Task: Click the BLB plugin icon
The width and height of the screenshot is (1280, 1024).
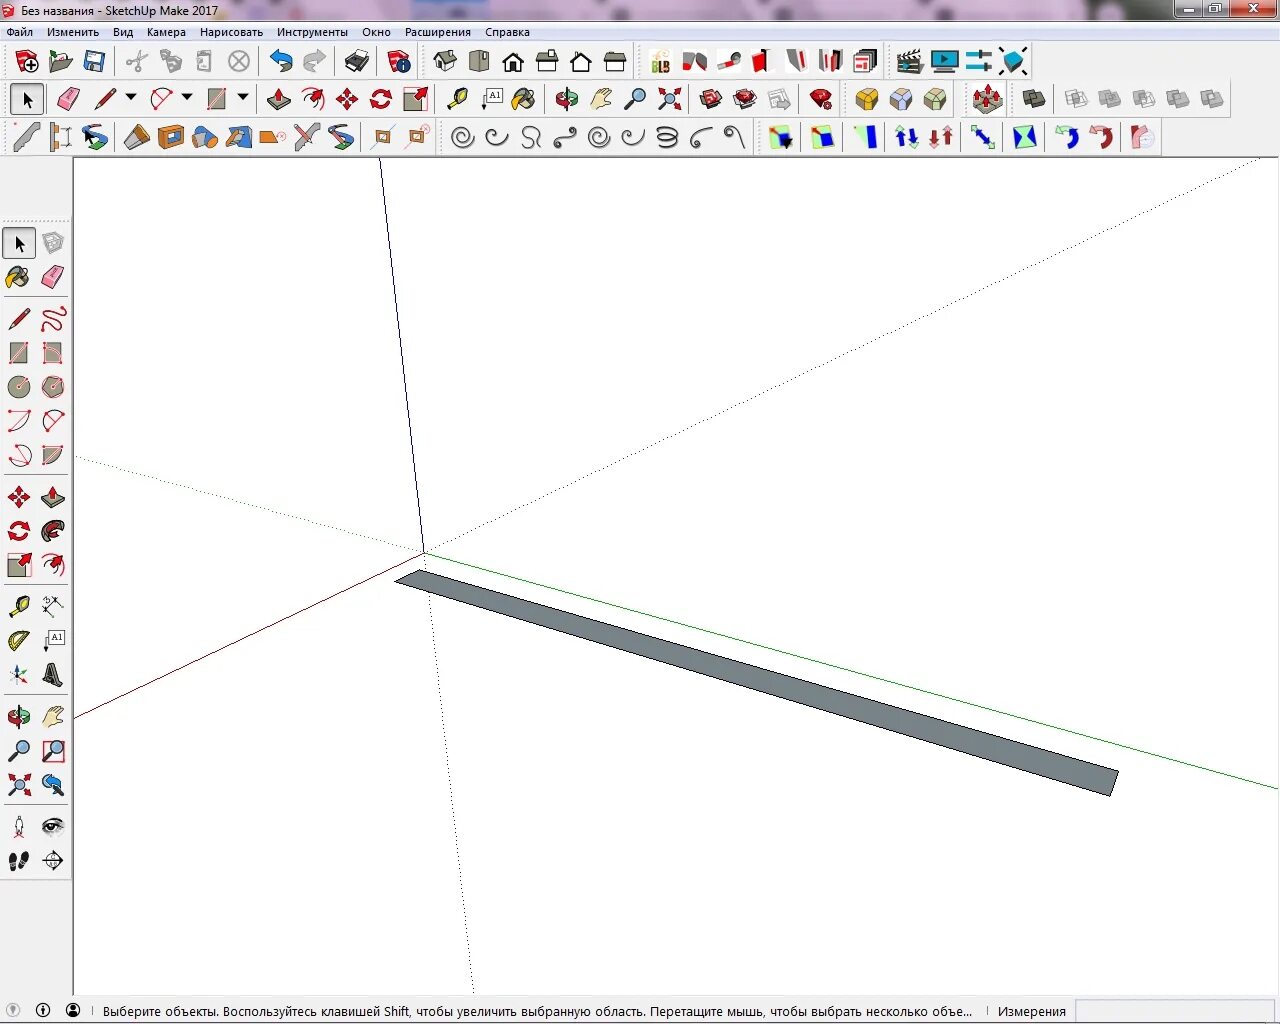Action: [660, 62]
